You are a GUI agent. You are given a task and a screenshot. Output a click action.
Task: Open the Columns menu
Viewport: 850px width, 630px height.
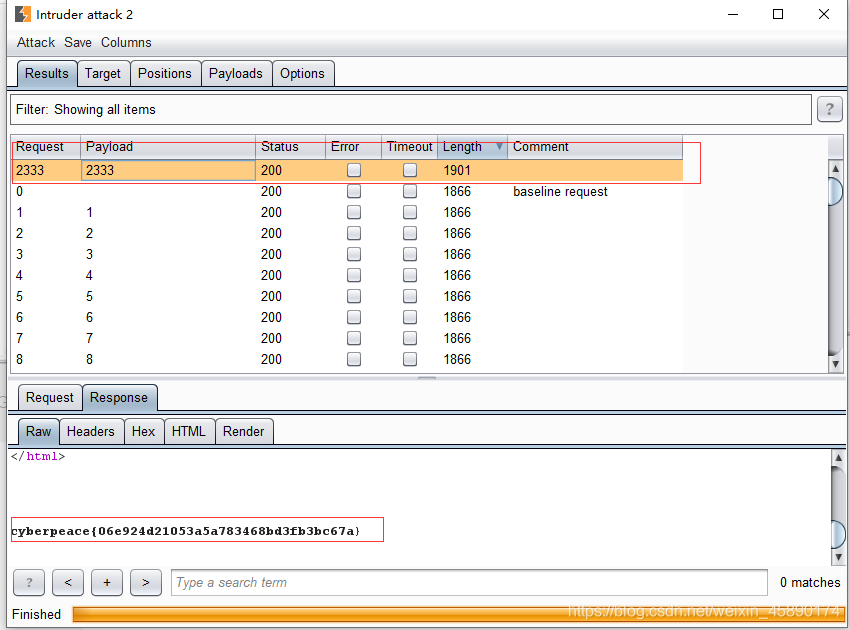(x=126, y=42)
